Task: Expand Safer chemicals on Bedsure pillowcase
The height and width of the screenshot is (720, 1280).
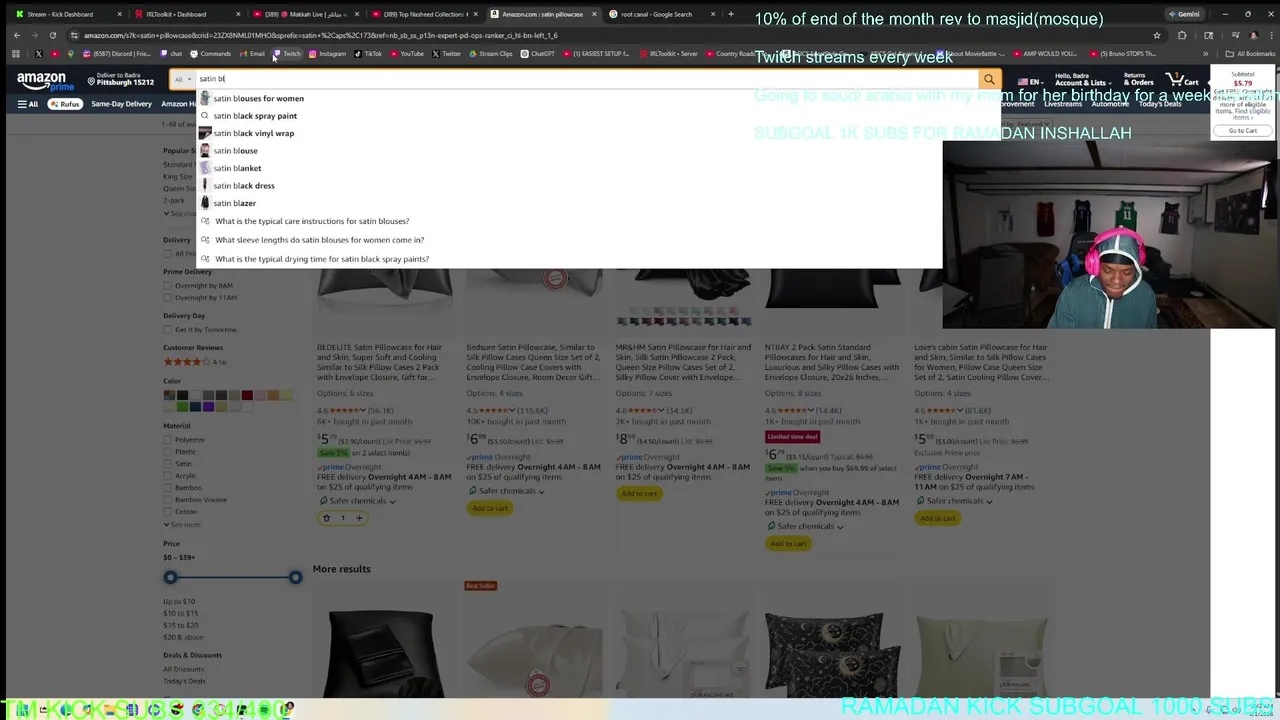Action: point(505,491)
